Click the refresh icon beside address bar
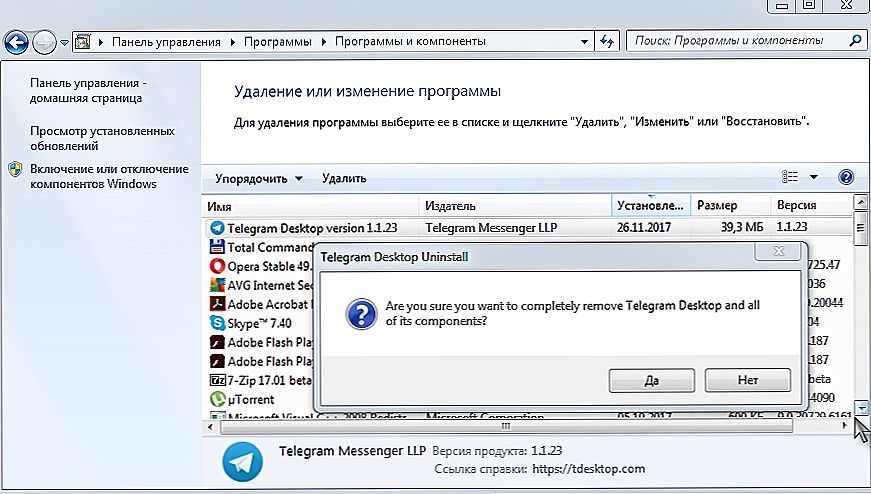 coord(606,42)
